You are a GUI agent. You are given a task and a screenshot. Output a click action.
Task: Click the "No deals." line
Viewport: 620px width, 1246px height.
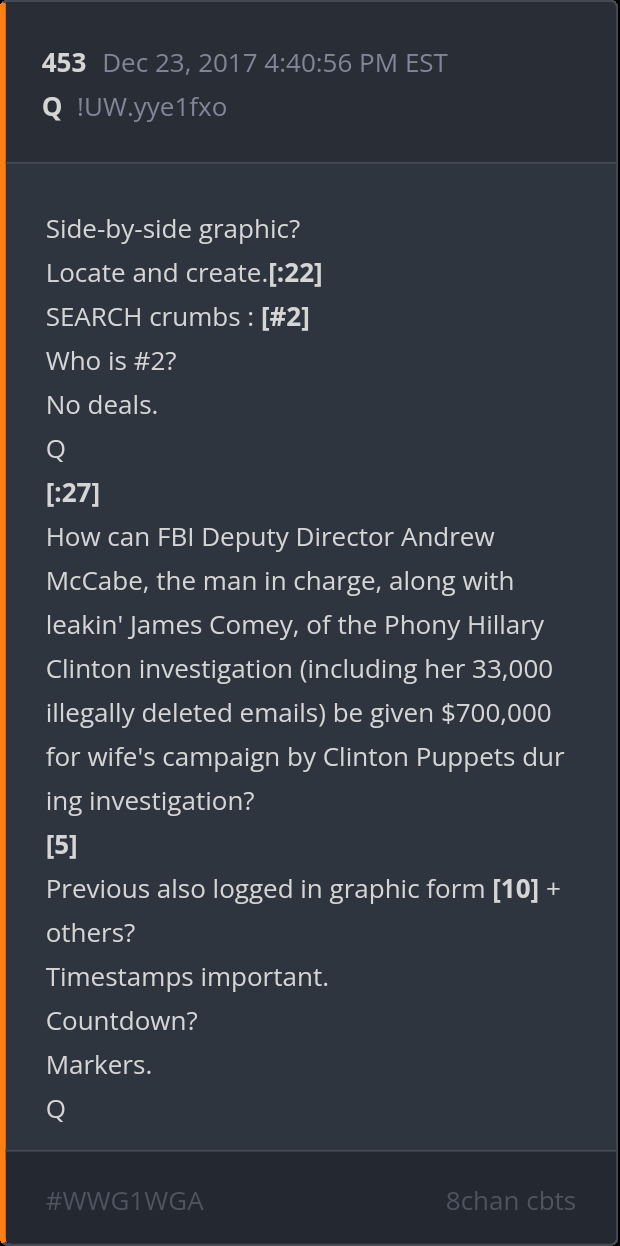coord(102,405)
